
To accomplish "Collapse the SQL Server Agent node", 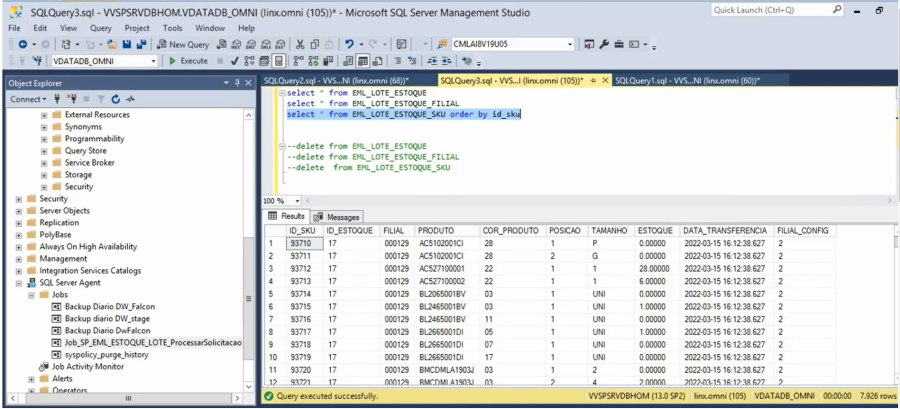I will 19,283.
